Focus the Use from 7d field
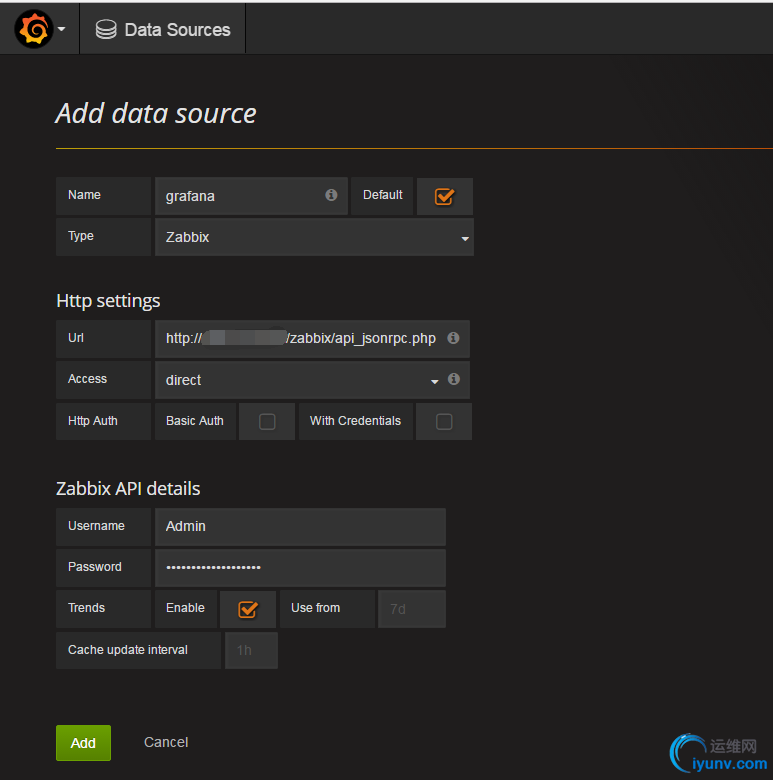773x780 pixels. tap(411, 609)
